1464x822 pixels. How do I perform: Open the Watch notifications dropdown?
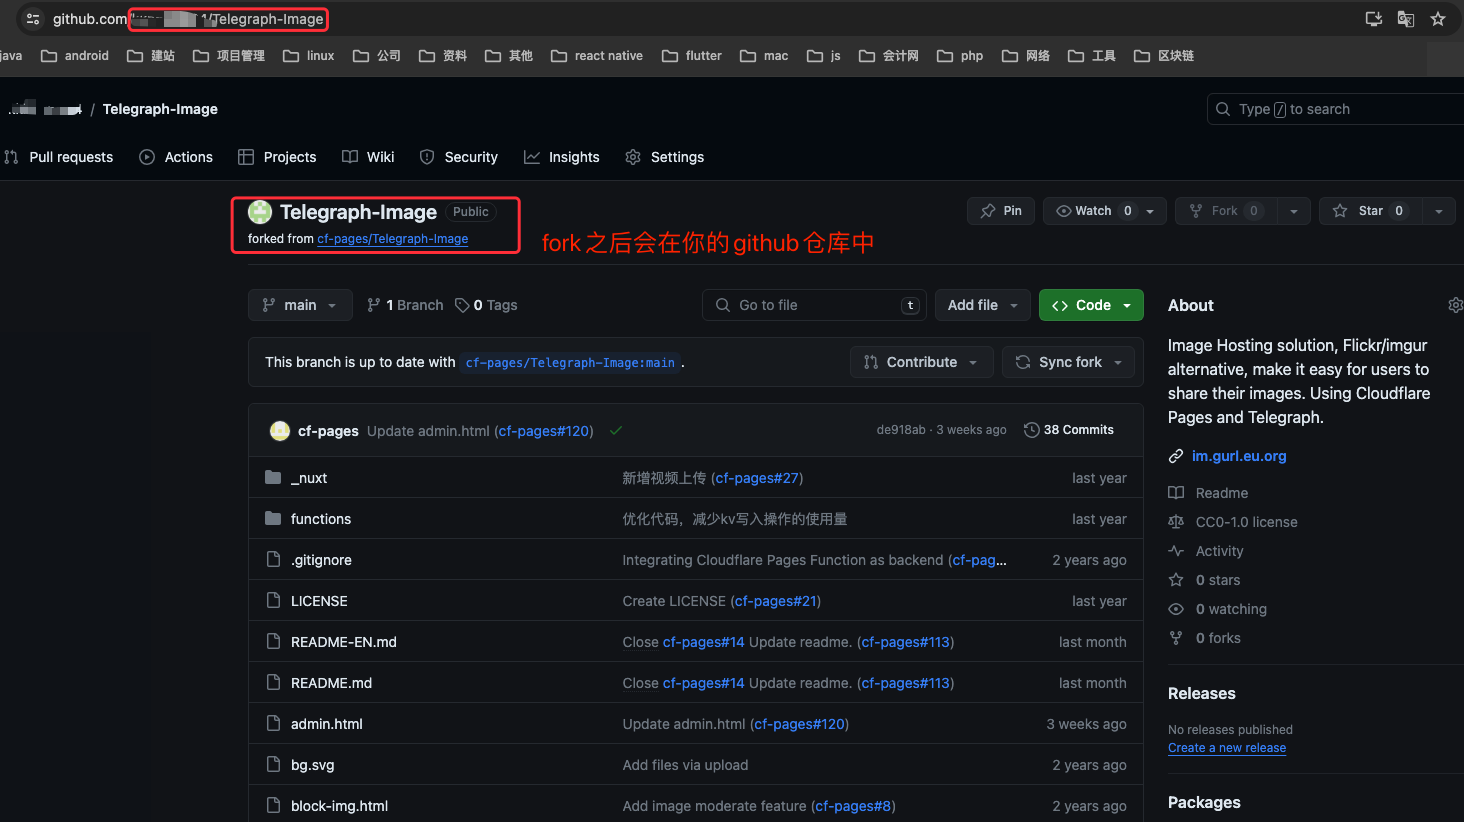coord(1105,211)
